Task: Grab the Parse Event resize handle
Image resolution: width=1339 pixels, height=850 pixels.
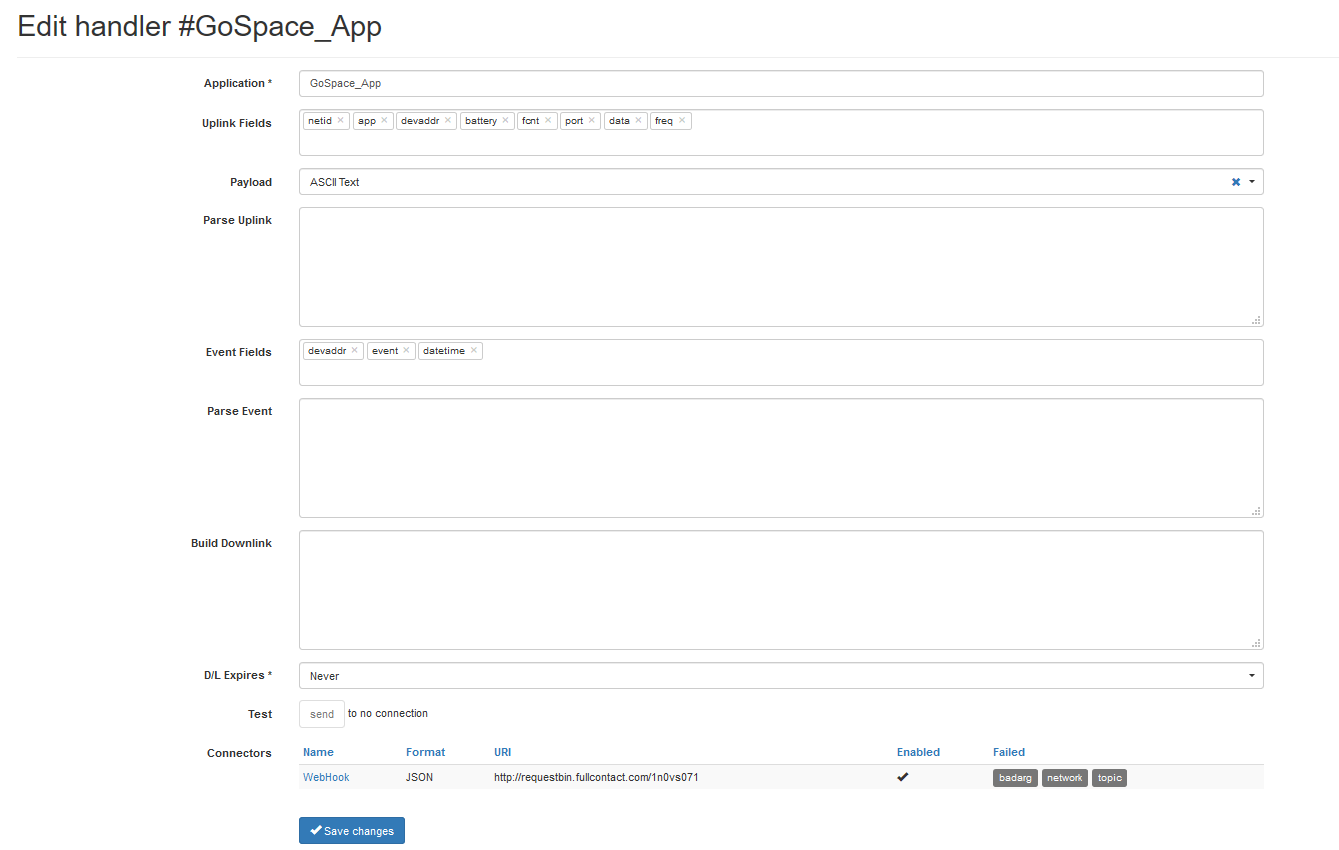Action: tap(1256, 511)
